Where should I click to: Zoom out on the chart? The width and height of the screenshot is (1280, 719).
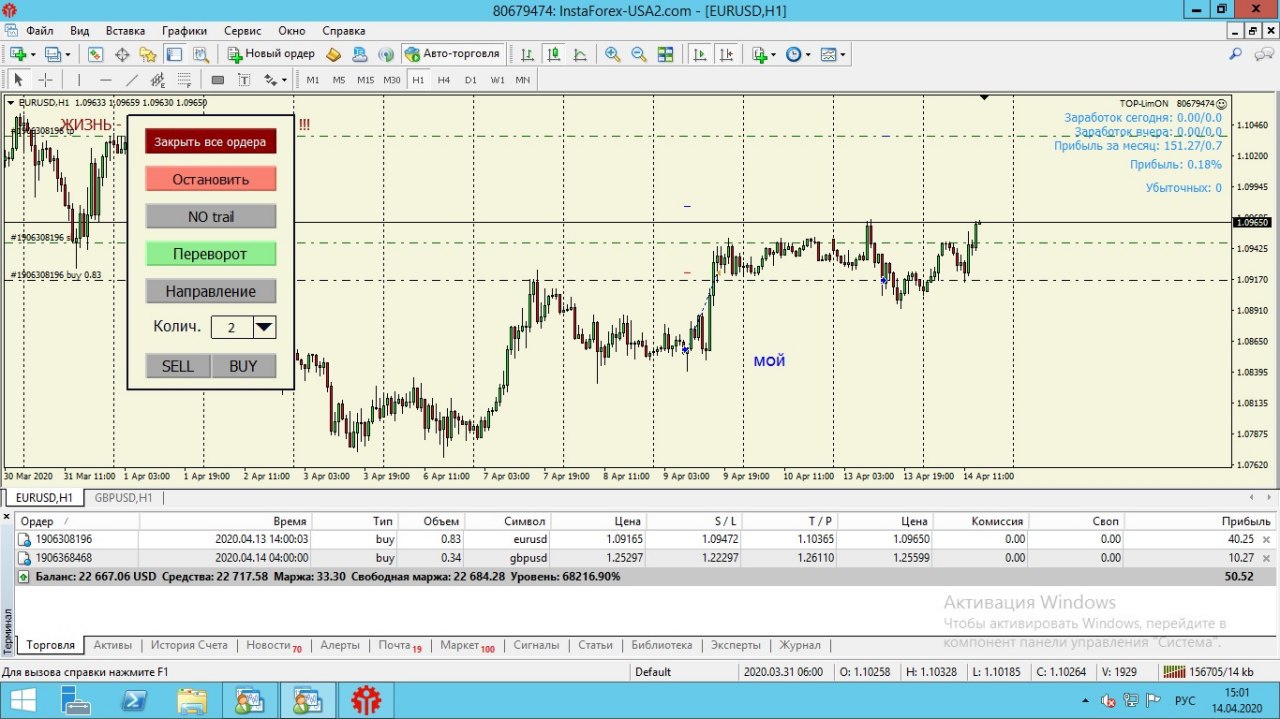pyautogui.click(x=639, y=54)
